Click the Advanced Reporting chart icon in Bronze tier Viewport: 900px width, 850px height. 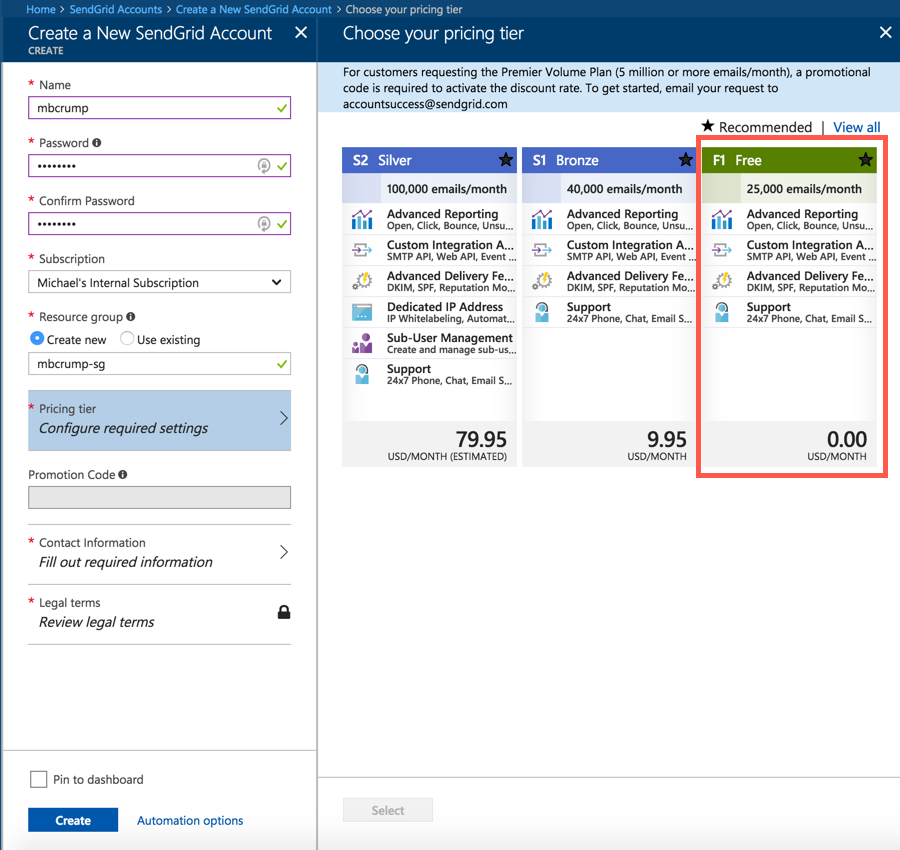pos(542,219)
